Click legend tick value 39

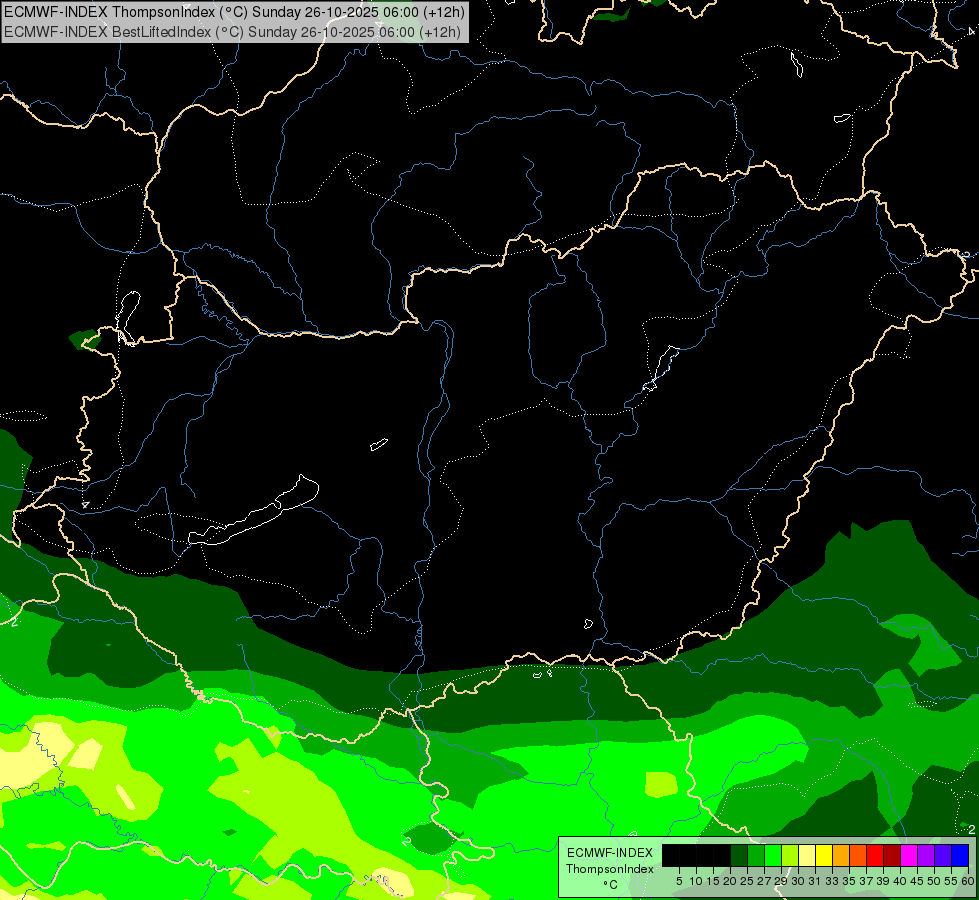coord(883,881)
